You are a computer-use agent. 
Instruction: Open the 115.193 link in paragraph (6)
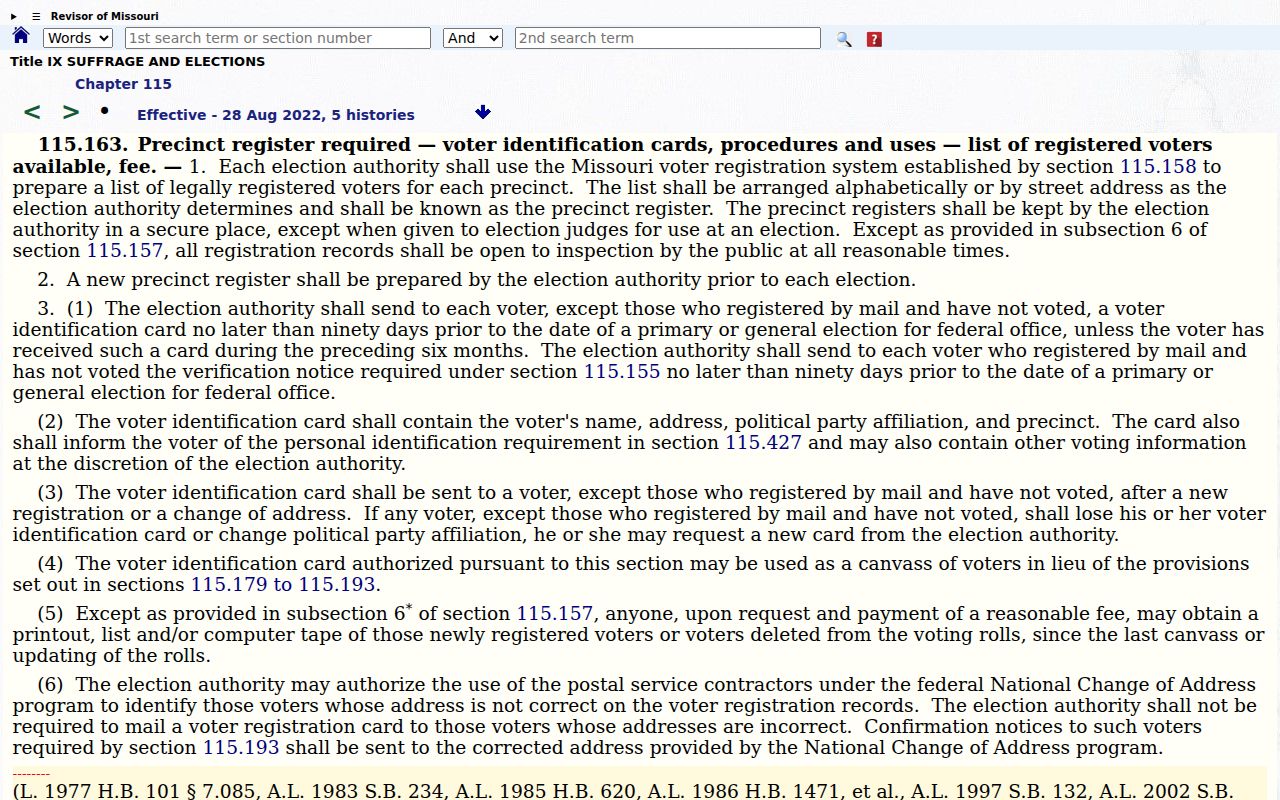click(242, 748)
